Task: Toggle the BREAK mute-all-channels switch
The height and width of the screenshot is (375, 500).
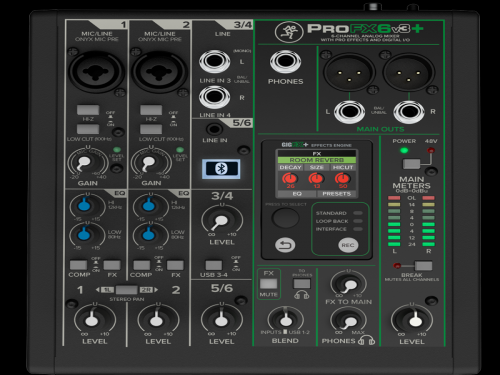Action: pyautogui.click(x=423, y=266)
